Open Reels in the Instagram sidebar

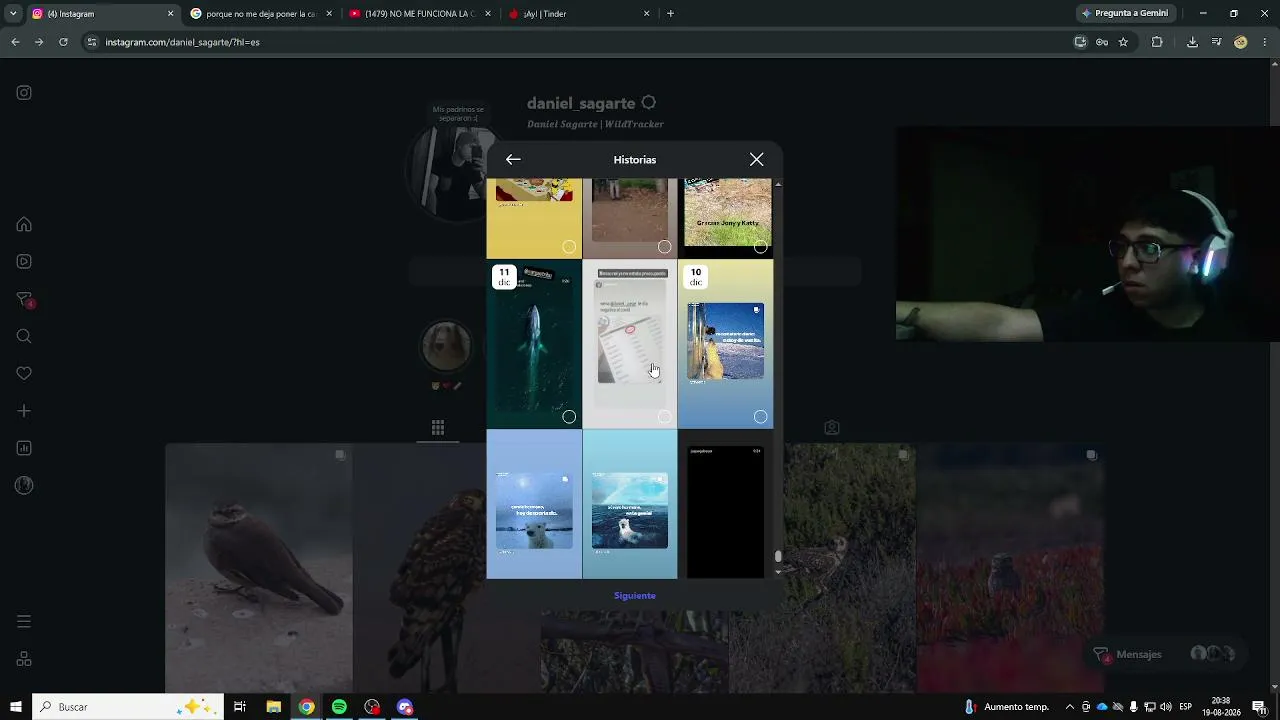(24, 262)
